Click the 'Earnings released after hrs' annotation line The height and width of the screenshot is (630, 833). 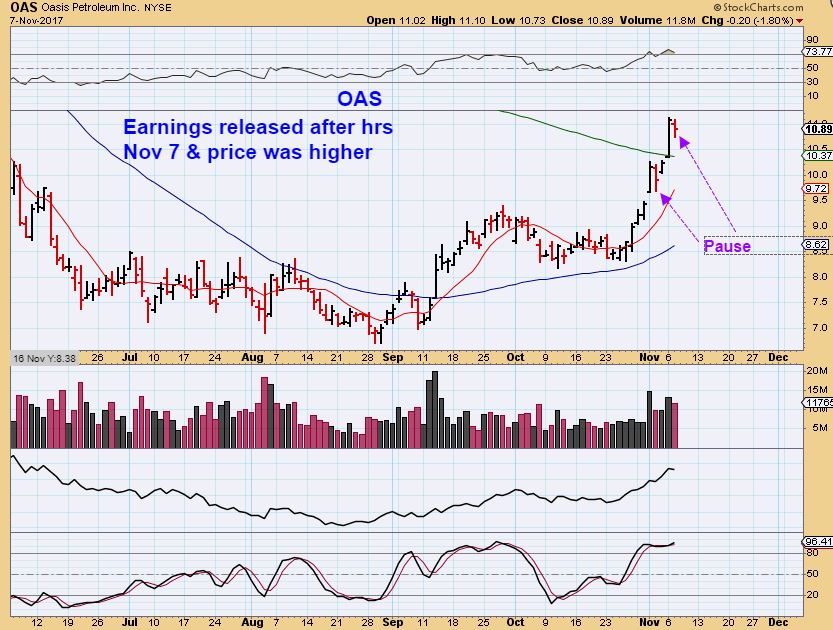click(258, 127)
